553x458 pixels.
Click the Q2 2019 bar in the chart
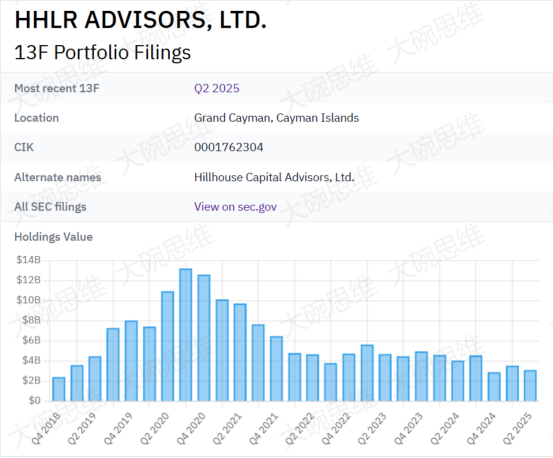click(95, 379)
